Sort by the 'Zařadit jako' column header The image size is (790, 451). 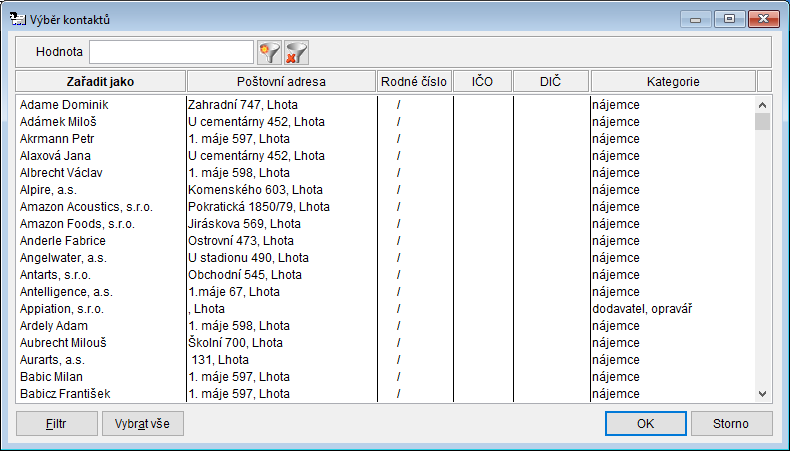point(101,81)
